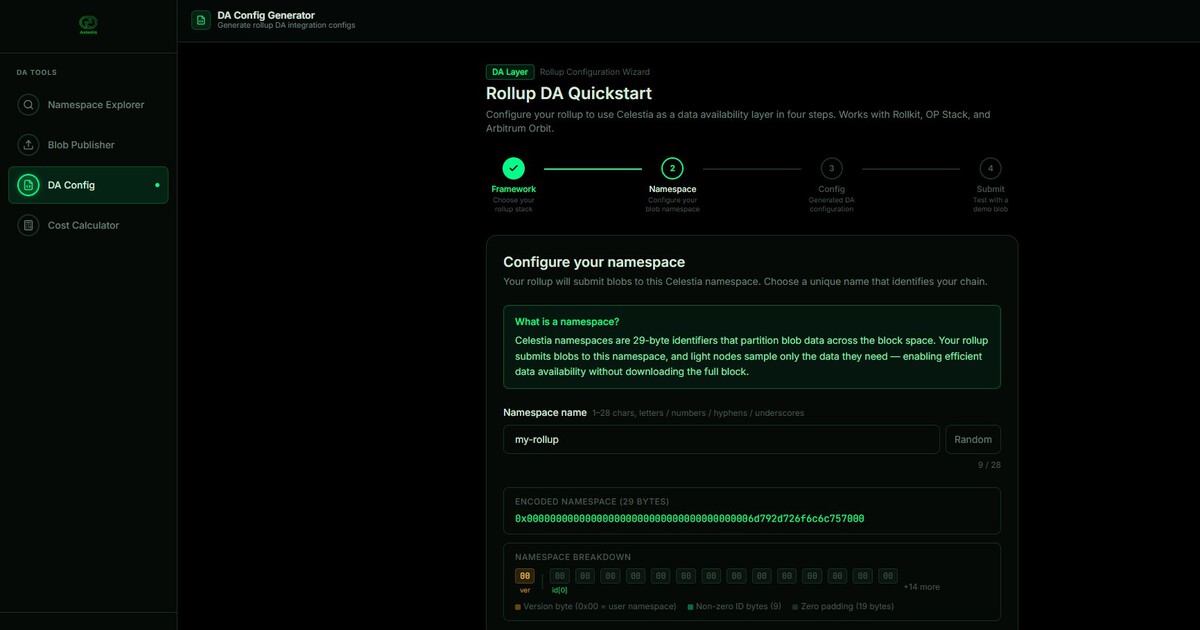
Task: Select step 3 Config circle
Action: pyautogui.click(x=831, y=168)
